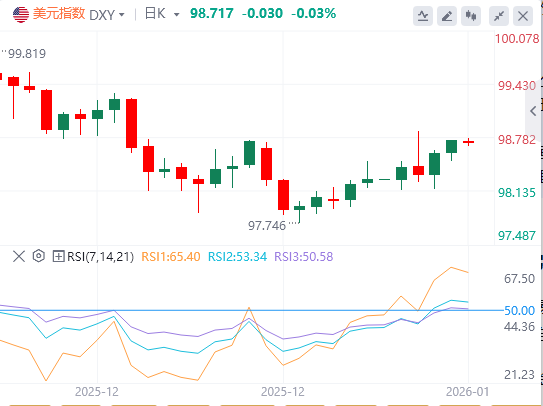
Task: Toggle RSI1 orange line label
Action: coord(171,257)
